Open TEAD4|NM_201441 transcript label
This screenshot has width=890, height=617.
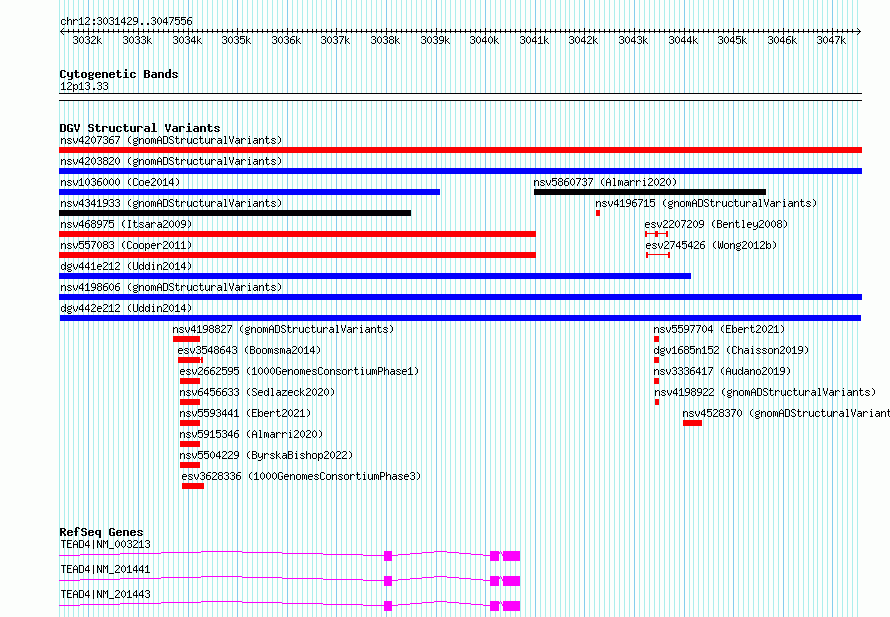(x=106, y=569)
